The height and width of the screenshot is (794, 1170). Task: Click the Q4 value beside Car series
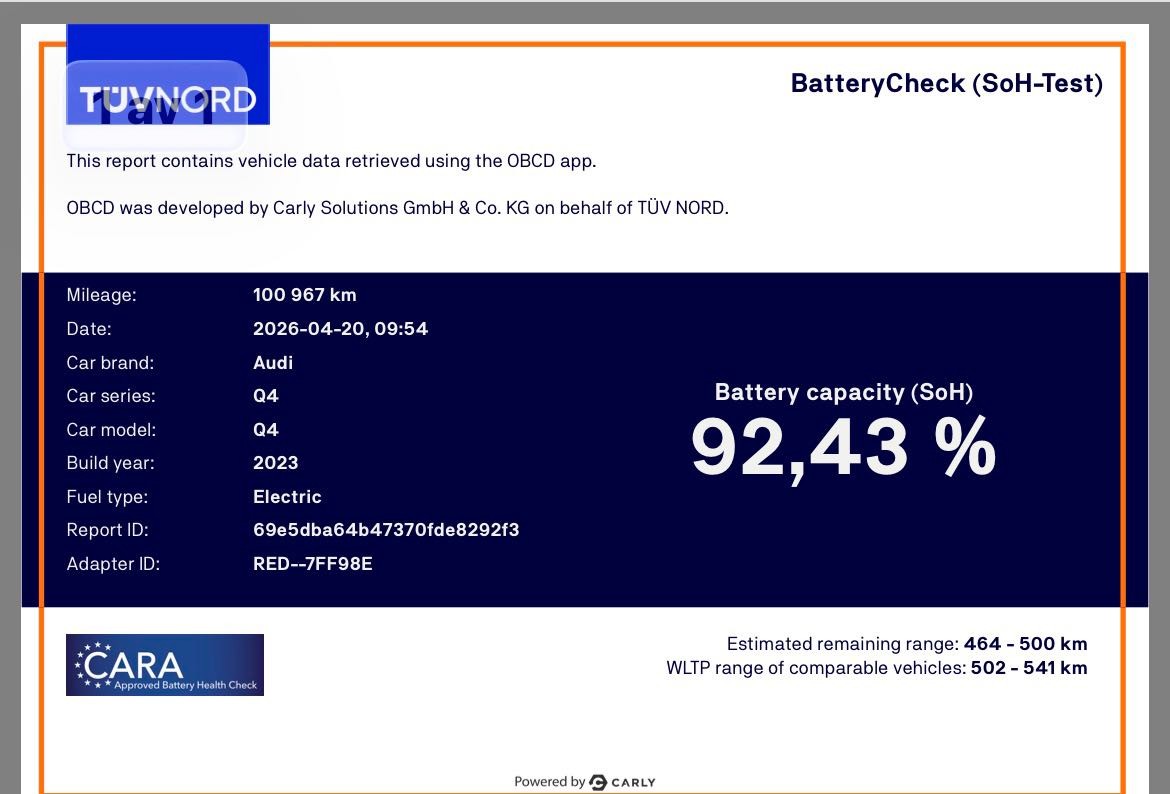point(266,396)
